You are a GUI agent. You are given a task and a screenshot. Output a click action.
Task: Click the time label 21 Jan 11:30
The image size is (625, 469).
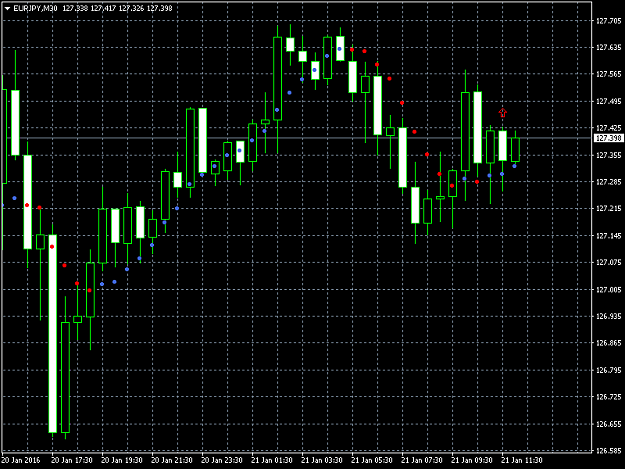coord(522,460)
